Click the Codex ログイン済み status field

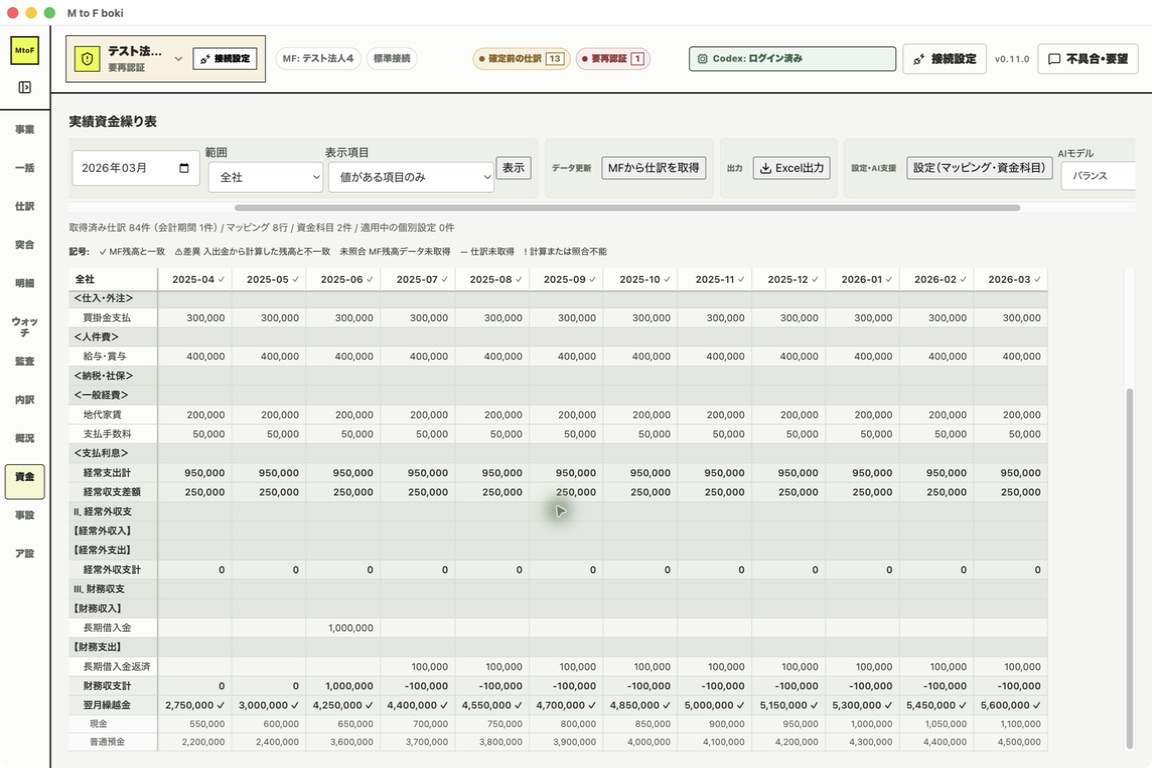tap(792, 59)
